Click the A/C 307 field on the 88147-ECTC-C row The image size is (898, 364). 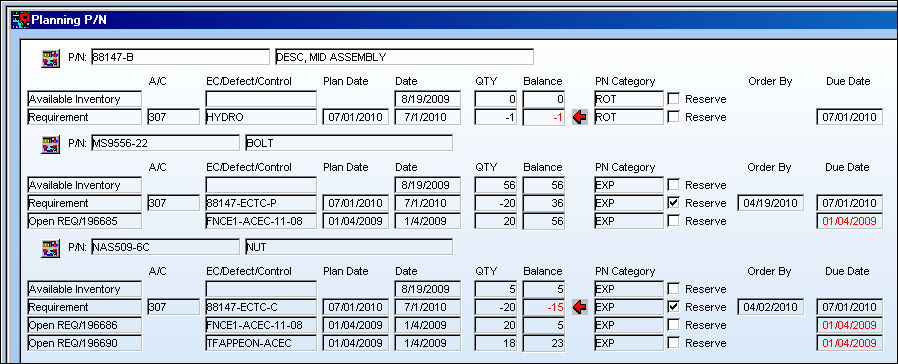[174, 307]
